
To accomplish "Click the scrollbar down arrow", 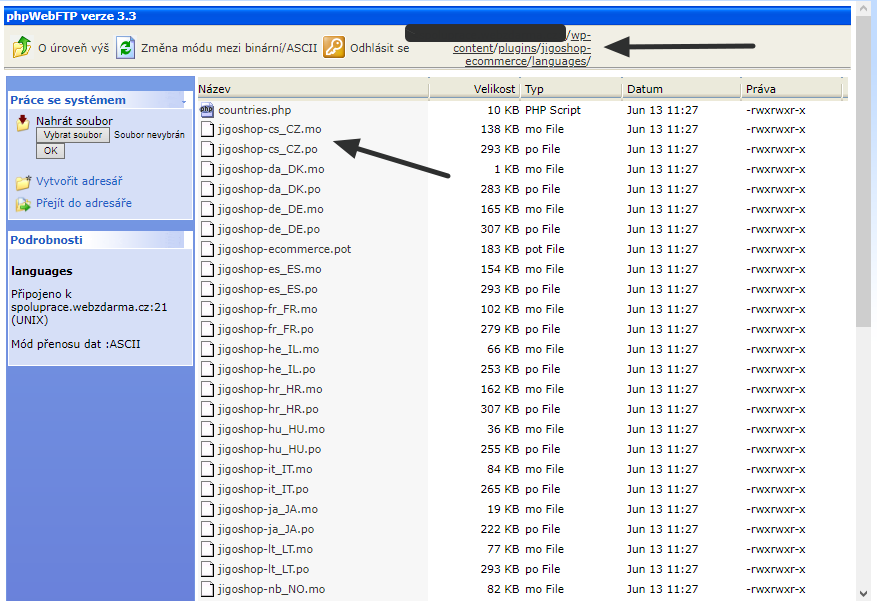I will (x=863, y=594).
